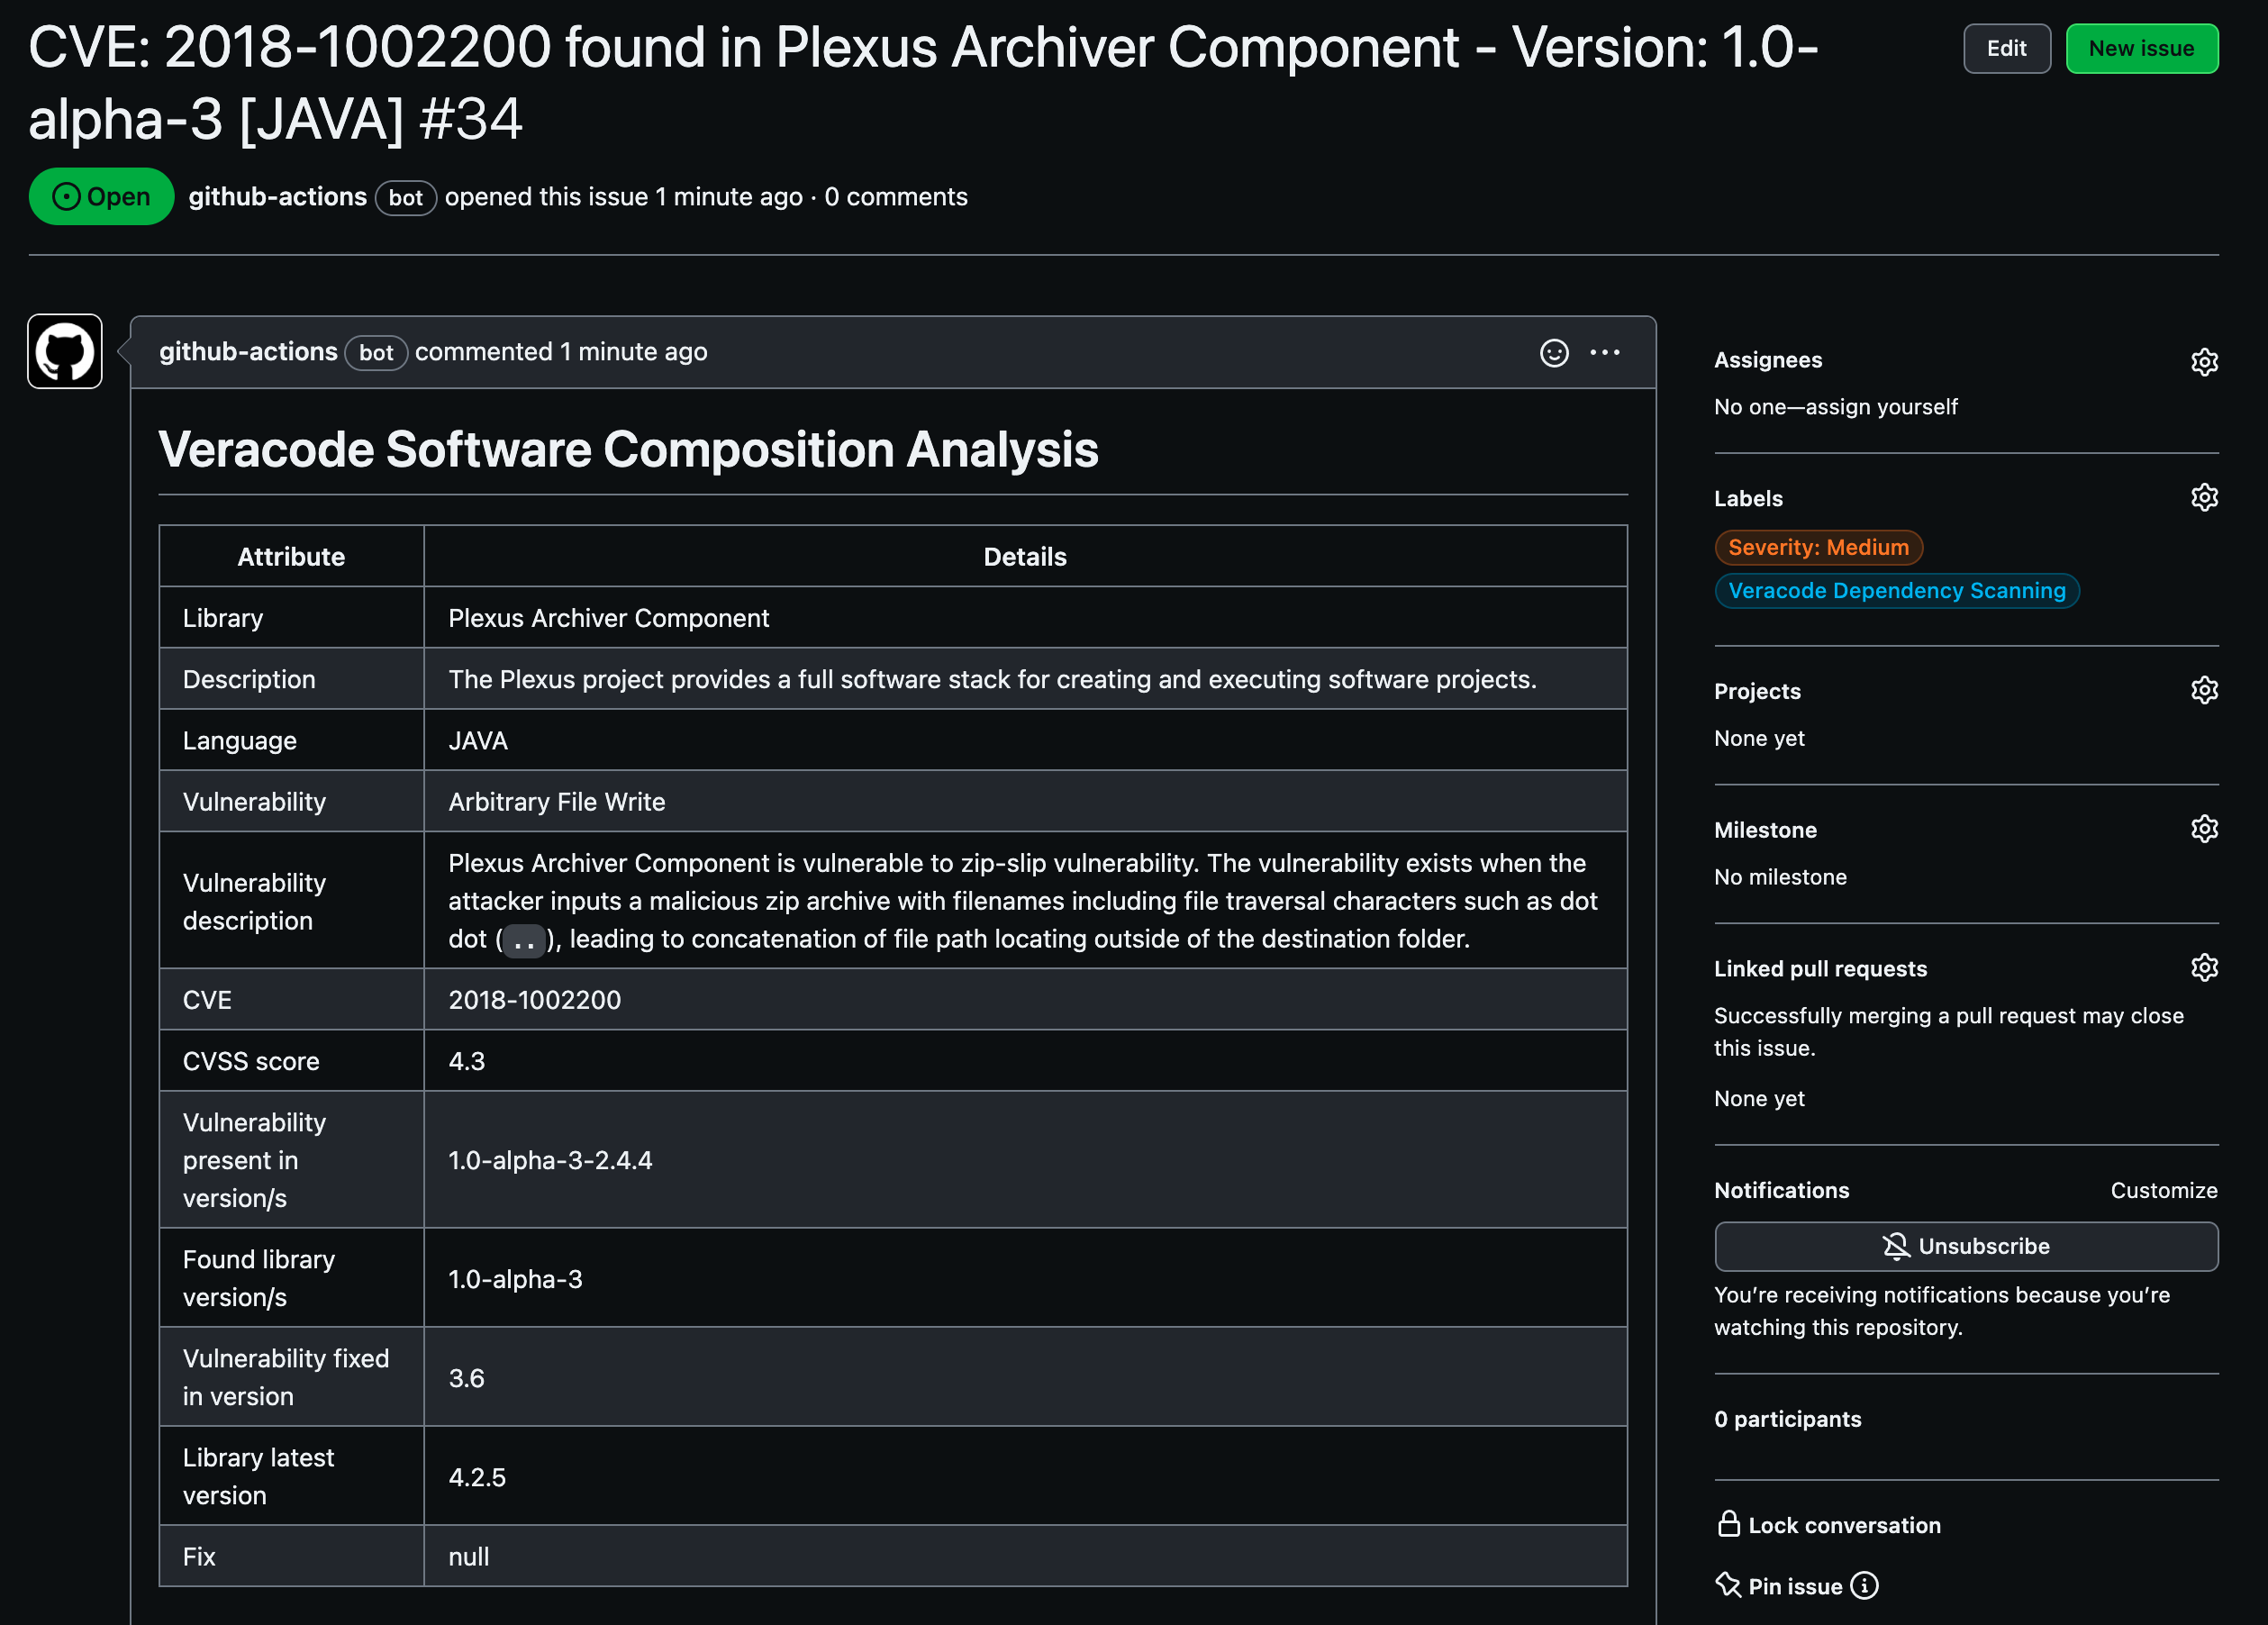Create a New issue
Viewport: 2268px width, 1625px height.
[2141, 49]
